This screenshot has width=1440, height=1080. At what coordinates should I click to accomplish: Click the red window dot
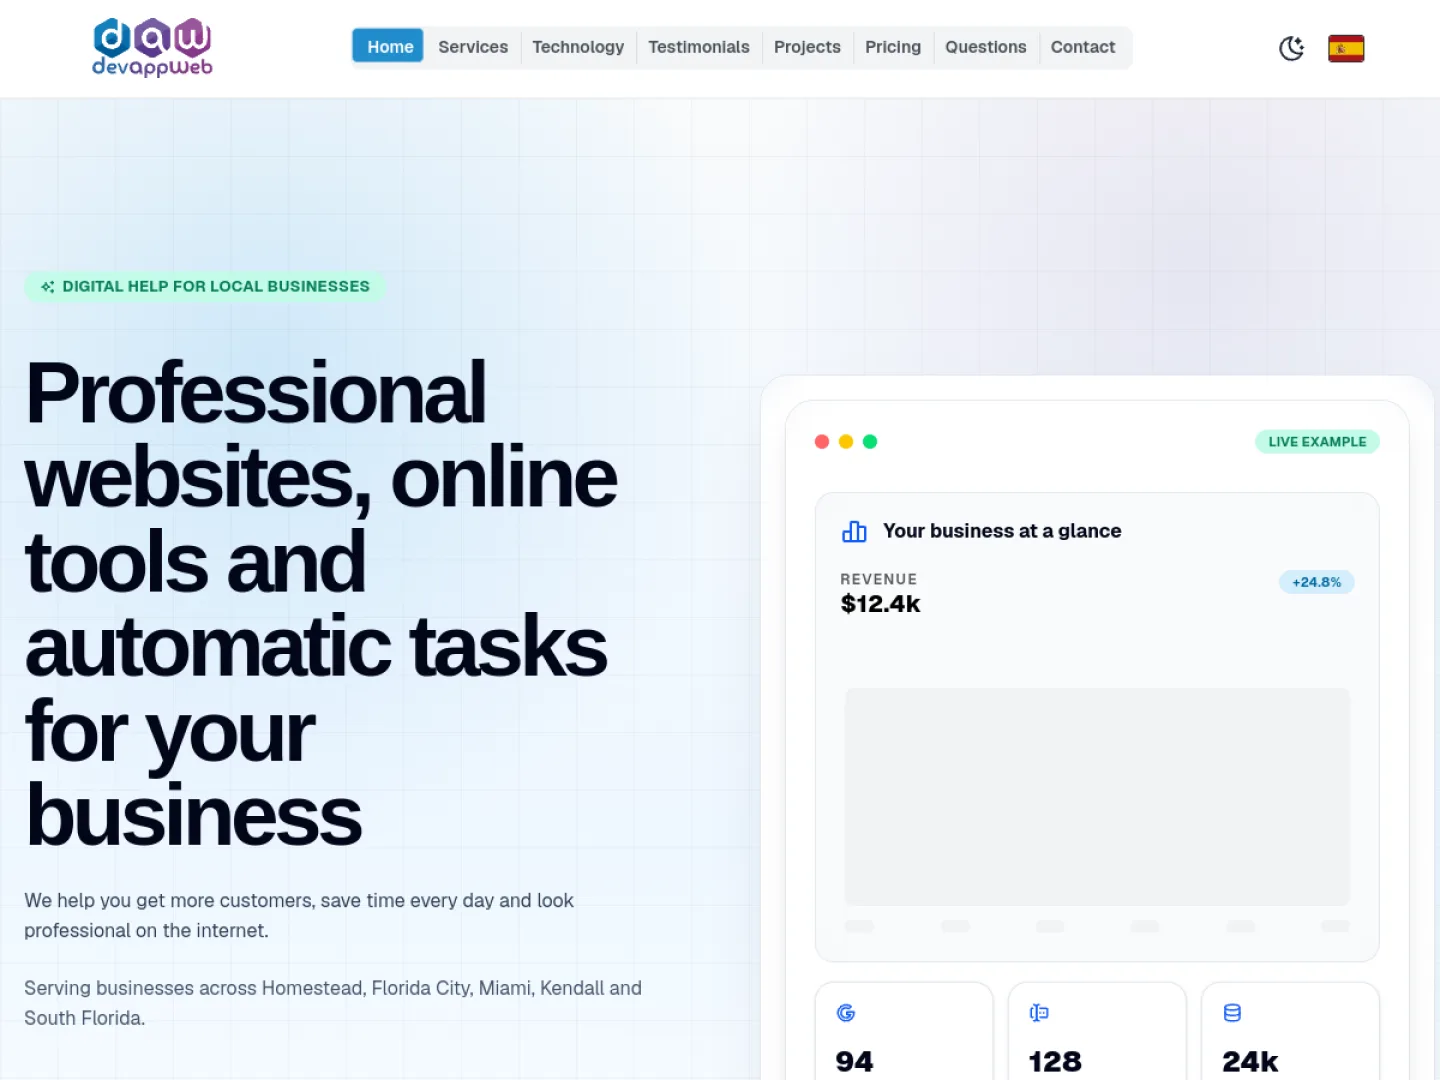pos(822,442)
